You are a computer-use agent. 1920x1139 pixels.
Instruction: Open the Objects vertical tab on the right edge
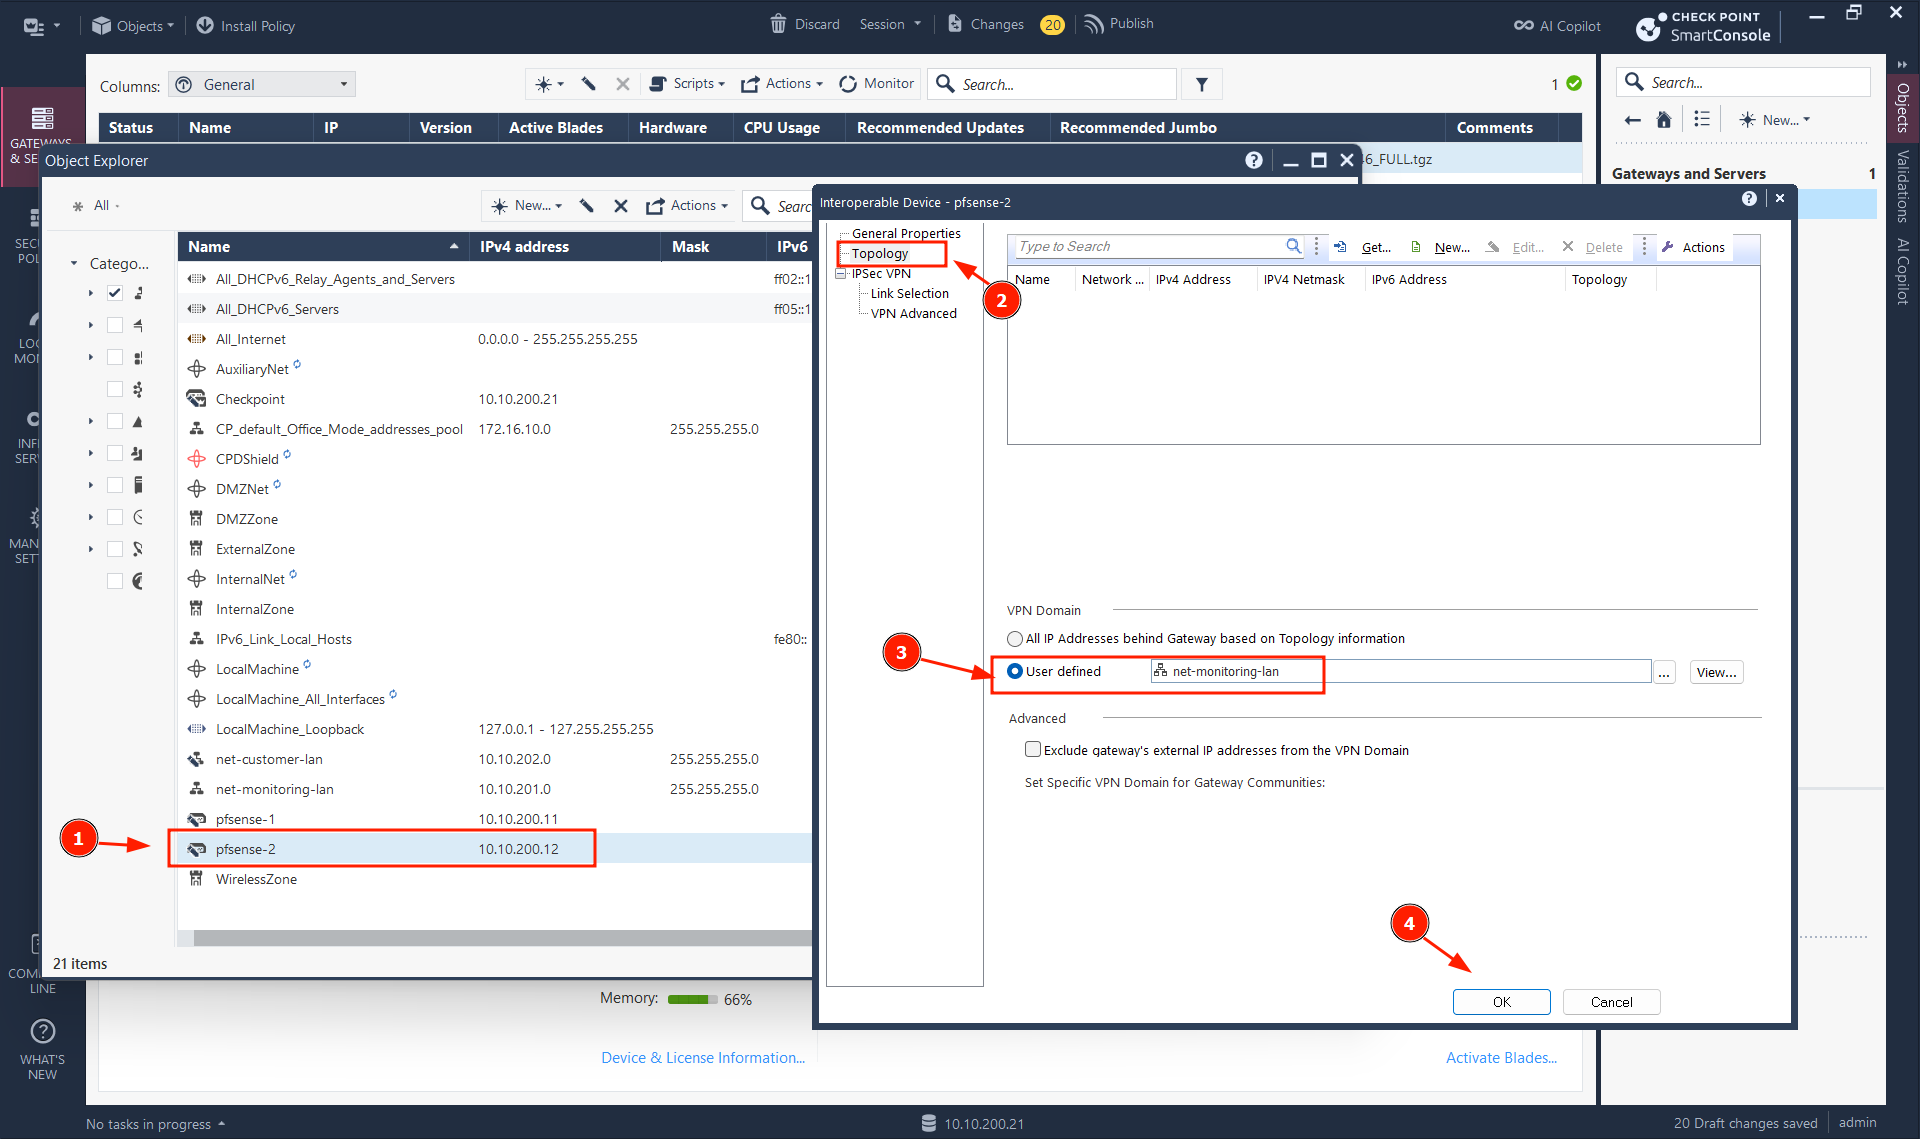click(x=1903, y=107)
